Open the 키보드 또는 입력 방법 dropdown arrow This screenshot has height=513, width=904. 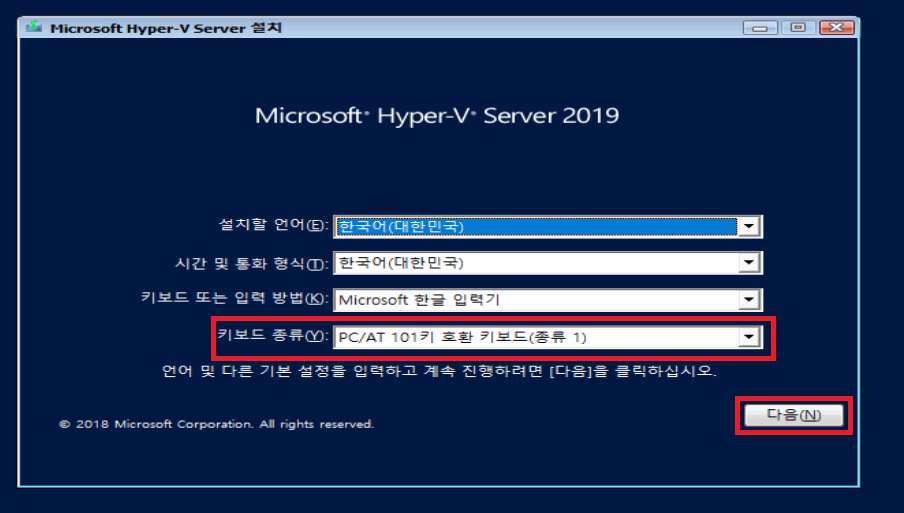tap(748, 300)
